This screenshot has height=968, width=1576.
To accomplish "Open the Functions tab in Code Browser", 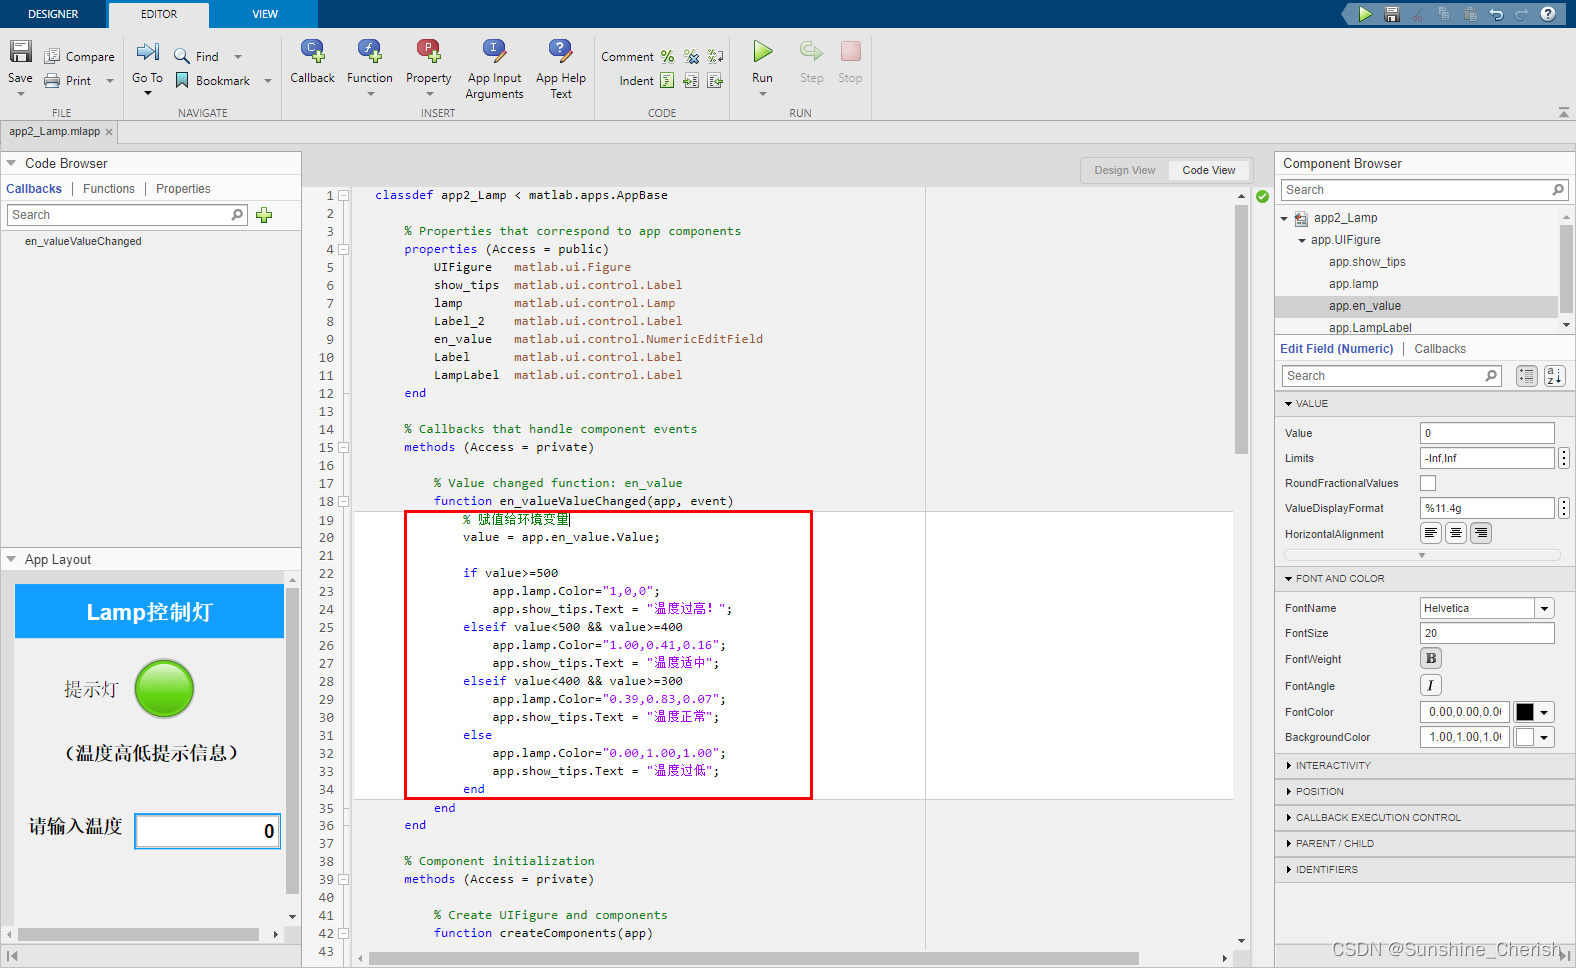I will point(109,189).
